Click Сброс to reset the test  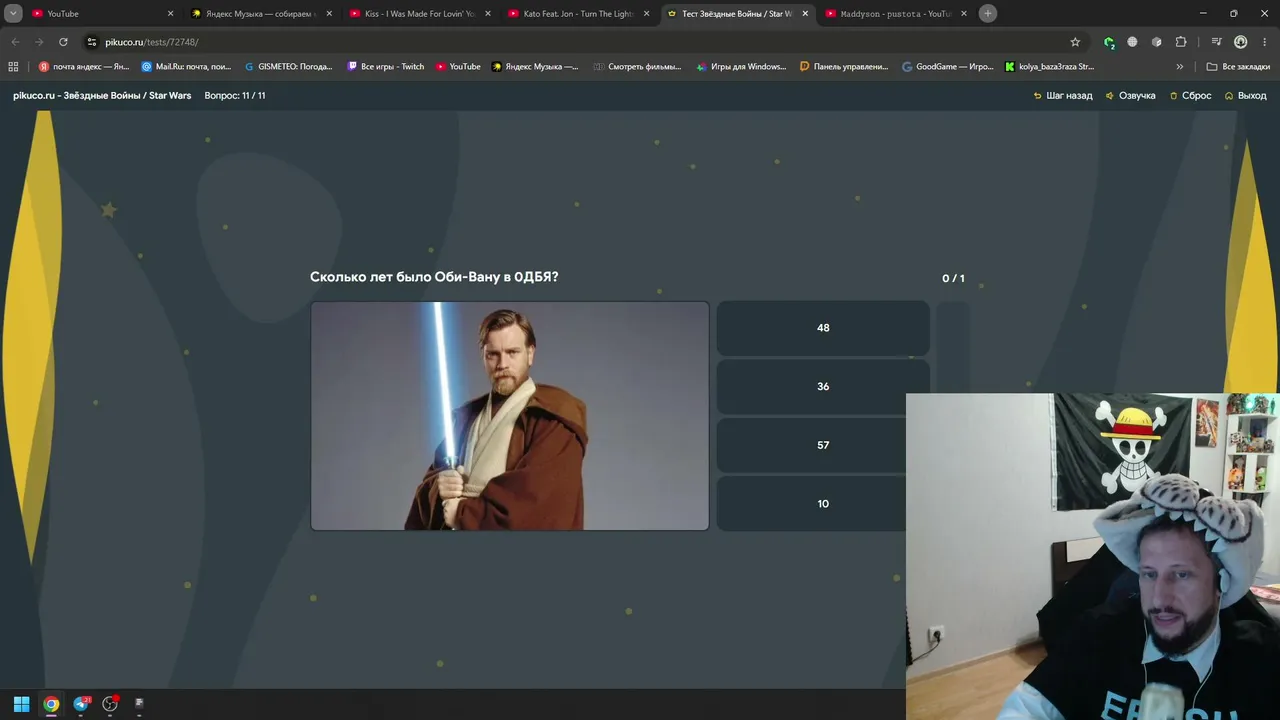tap(1191, 96)
